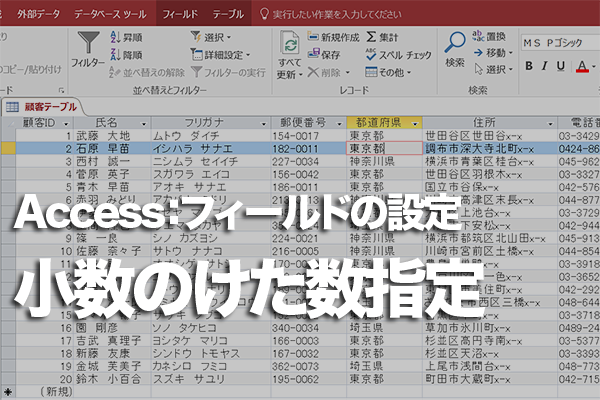Open 詳細設定 advanced filter options

click(220, 55)
